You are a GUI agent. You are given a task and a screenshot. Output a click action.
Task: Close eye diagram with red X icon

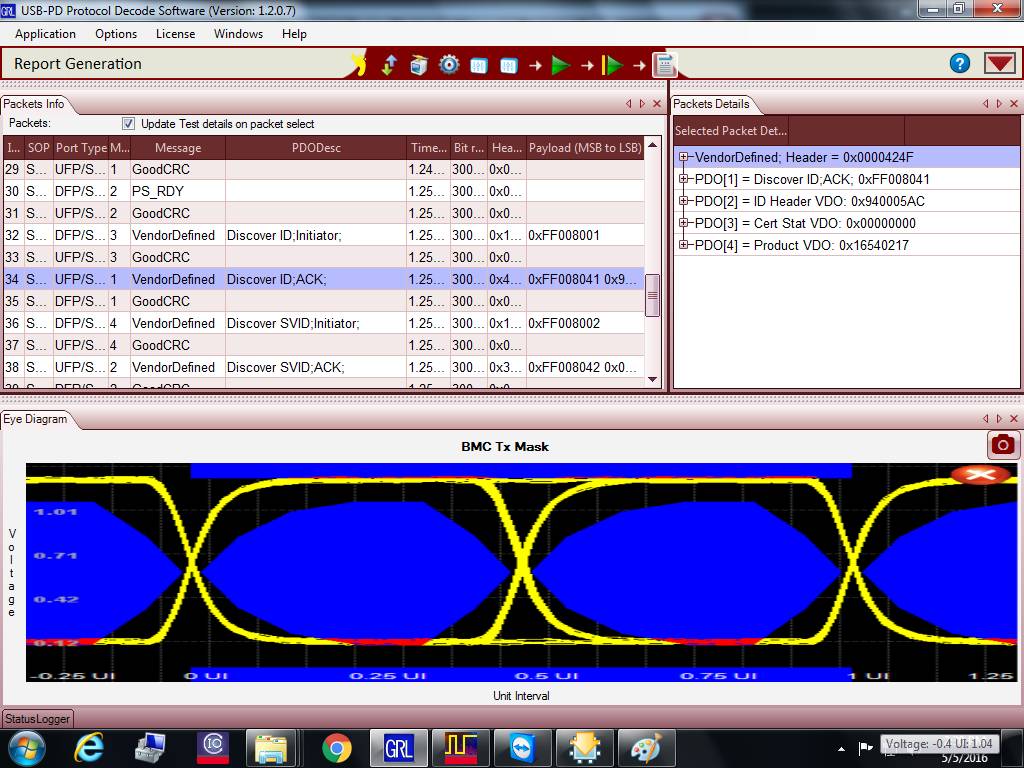[x=980, y=474]
